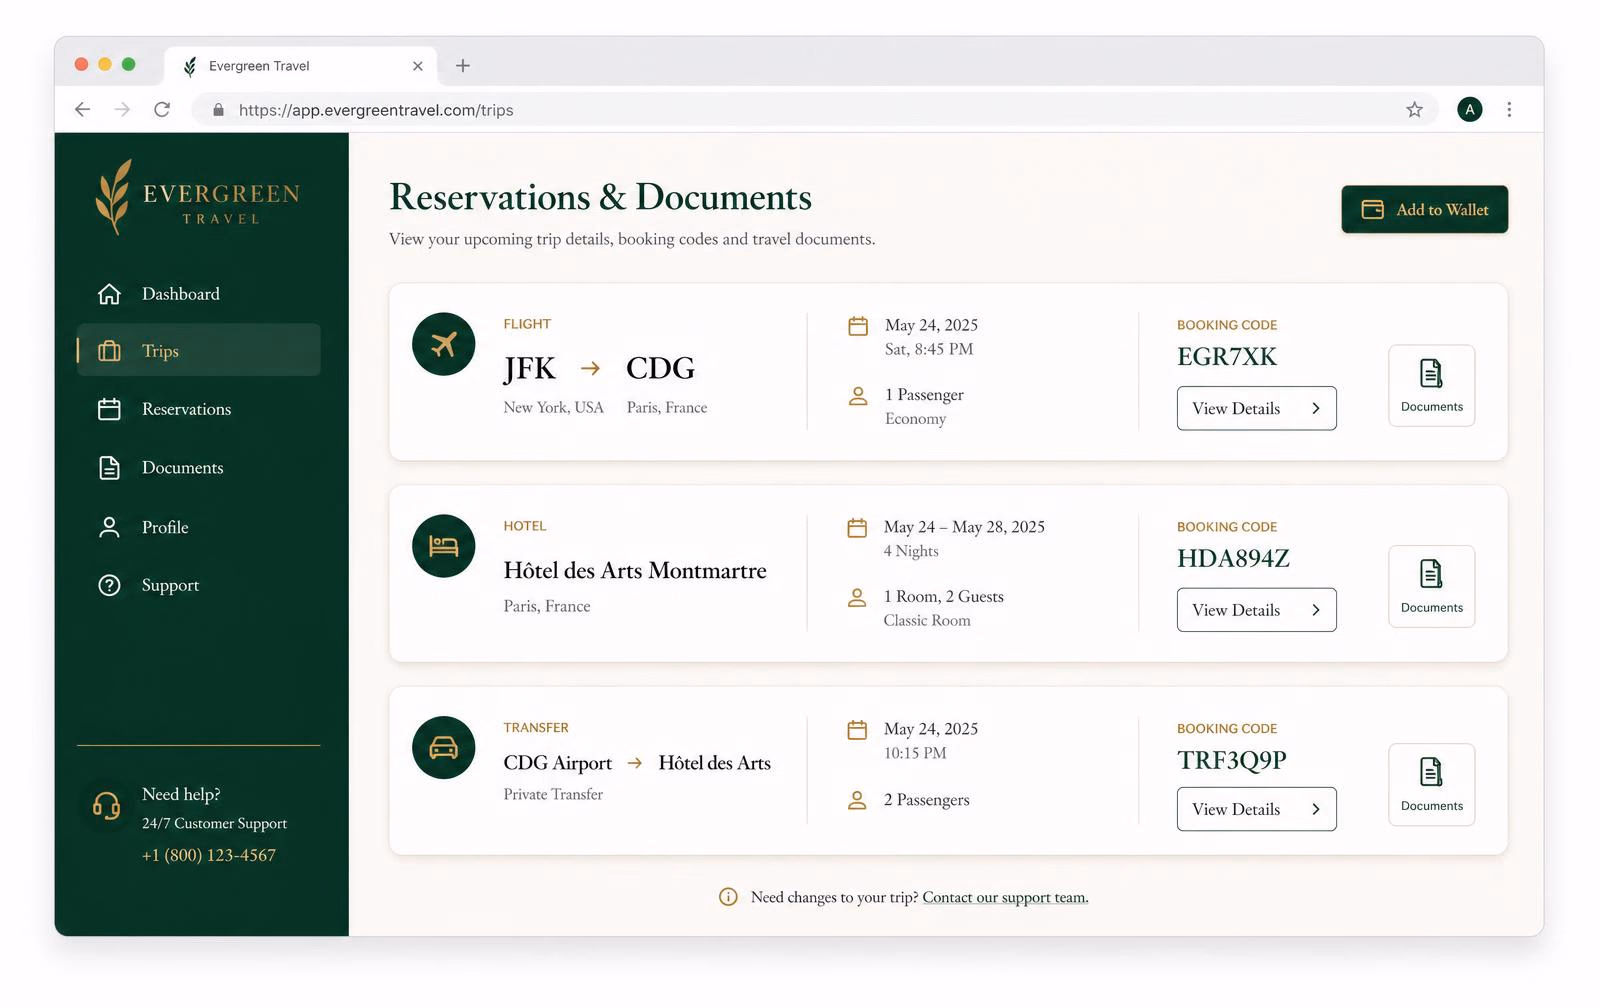The image size is (1600, 1008).
Task: Open Support in the sidebar
Action: click(x=198, y=585)
